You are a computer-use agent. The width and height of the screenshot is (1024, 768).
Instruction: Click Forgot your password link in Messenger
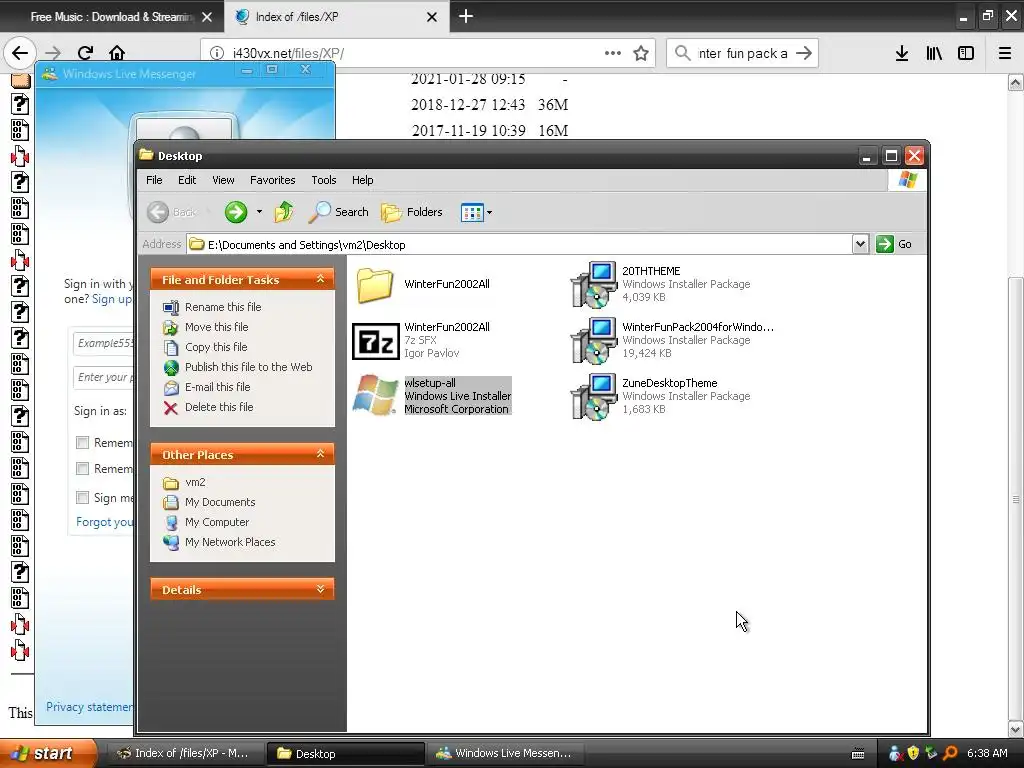point(104,522)
